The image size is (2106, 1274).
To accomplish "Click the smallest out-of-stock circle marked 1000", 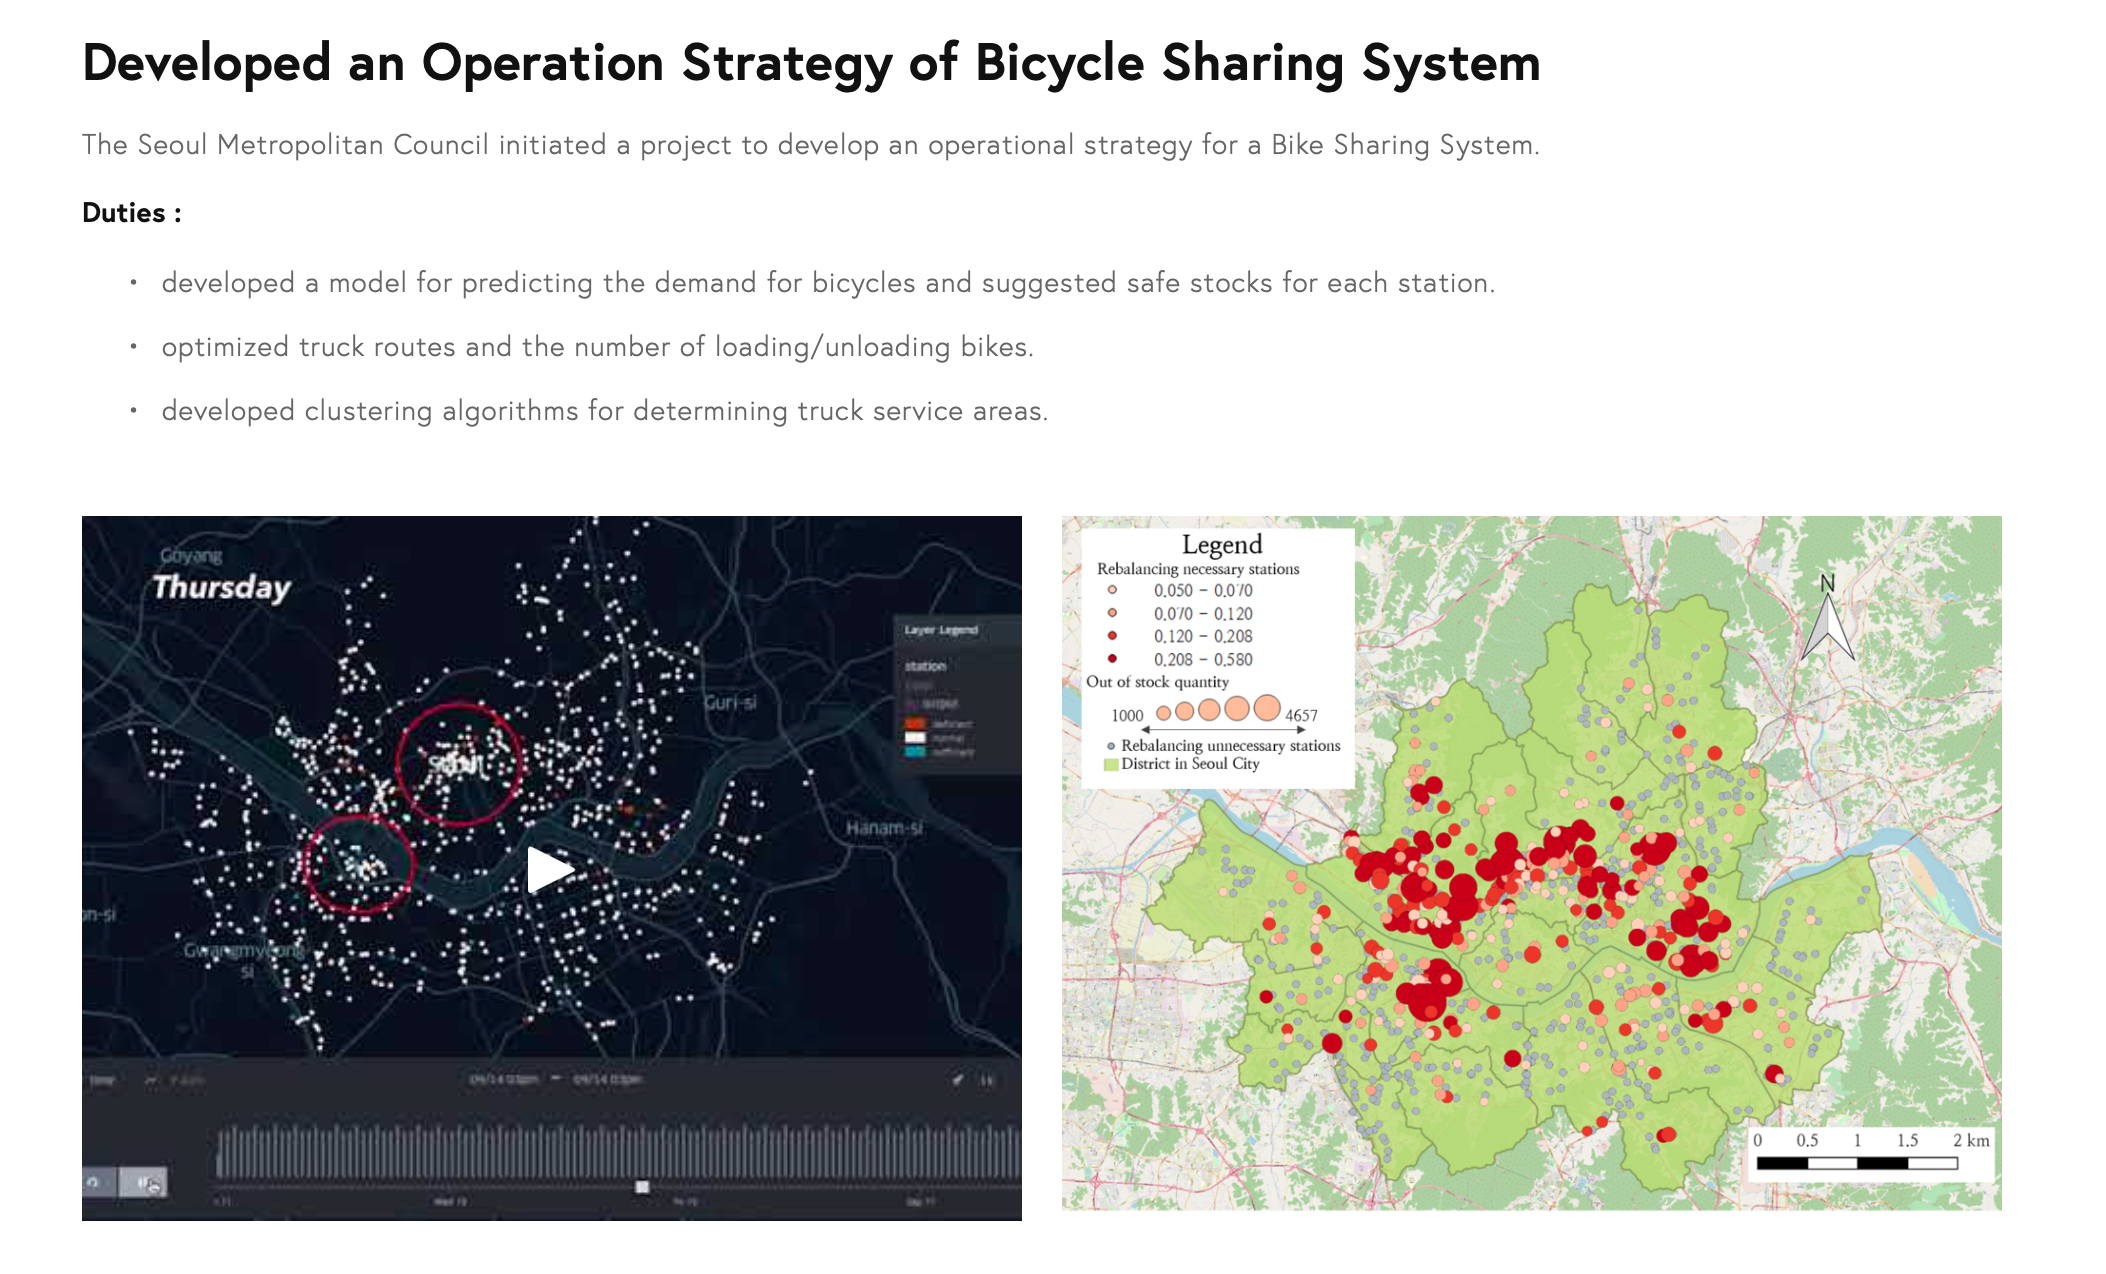I will coord(1163,713).
